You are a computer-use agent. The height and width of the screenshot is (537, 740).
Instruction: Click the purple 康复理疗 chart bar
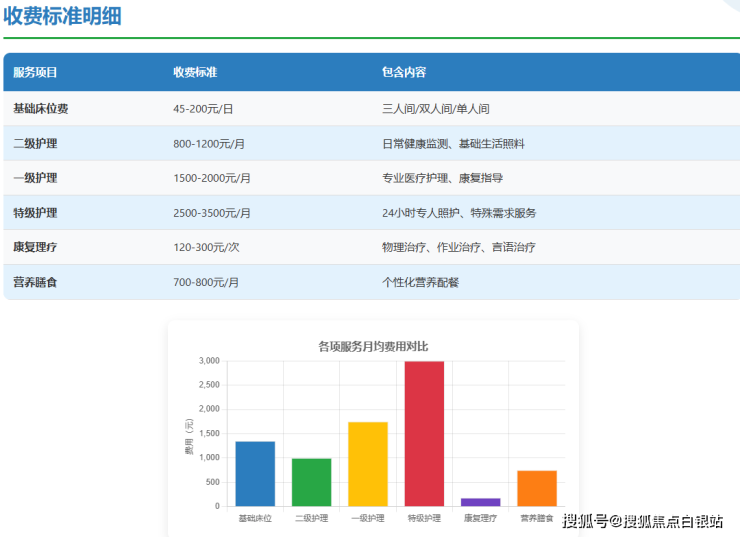481,502
